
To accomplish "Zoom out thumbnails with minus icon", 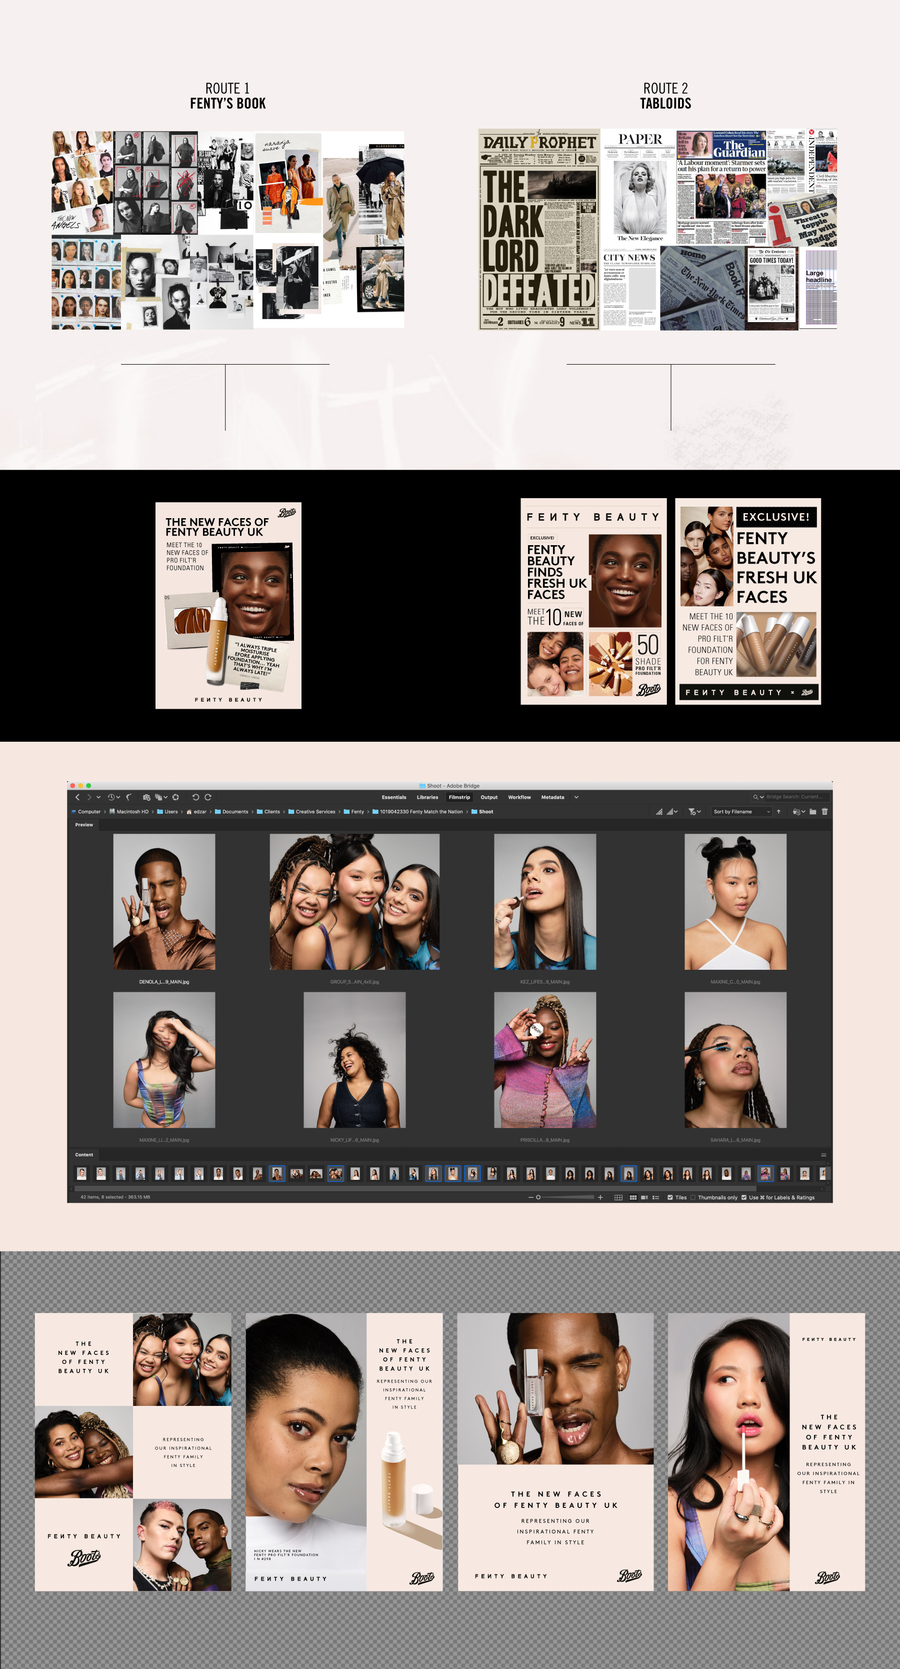I will [531, 1197].
